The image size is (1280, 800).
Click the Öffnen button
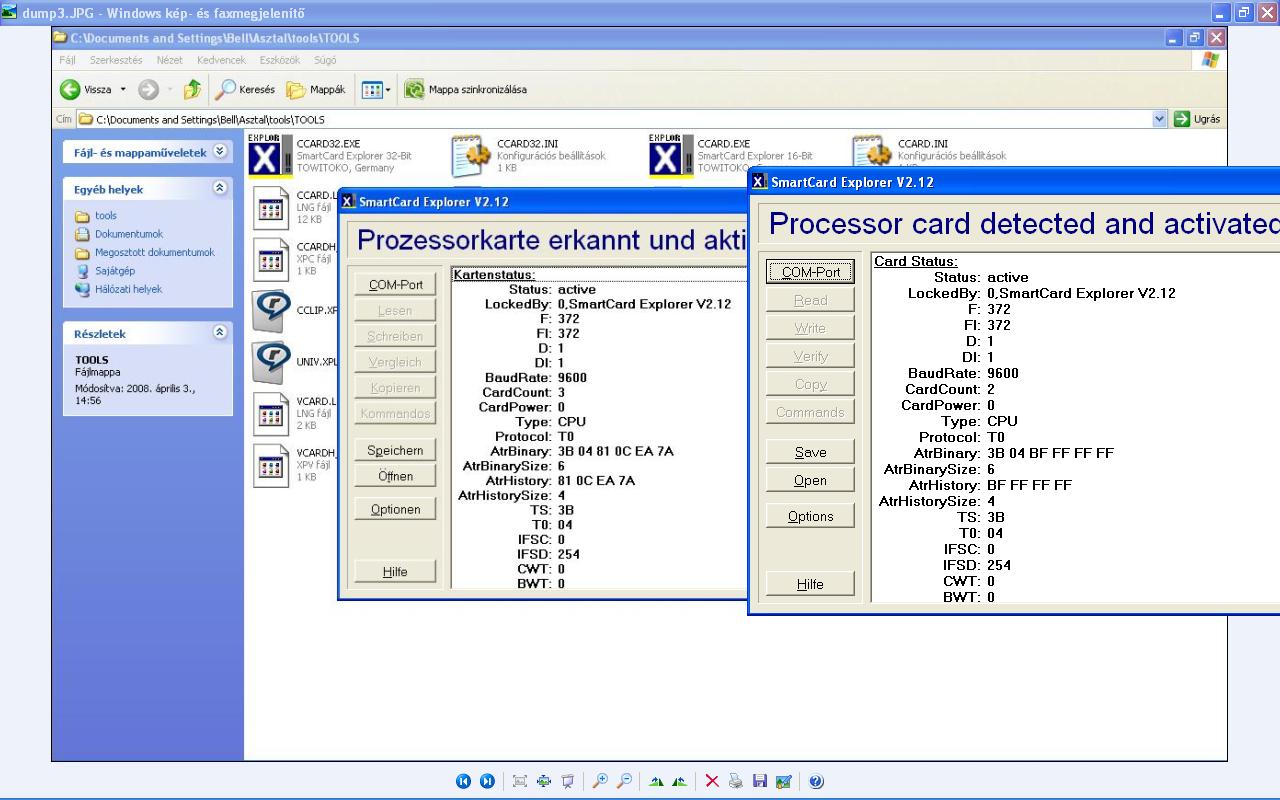tap(395, 476)
